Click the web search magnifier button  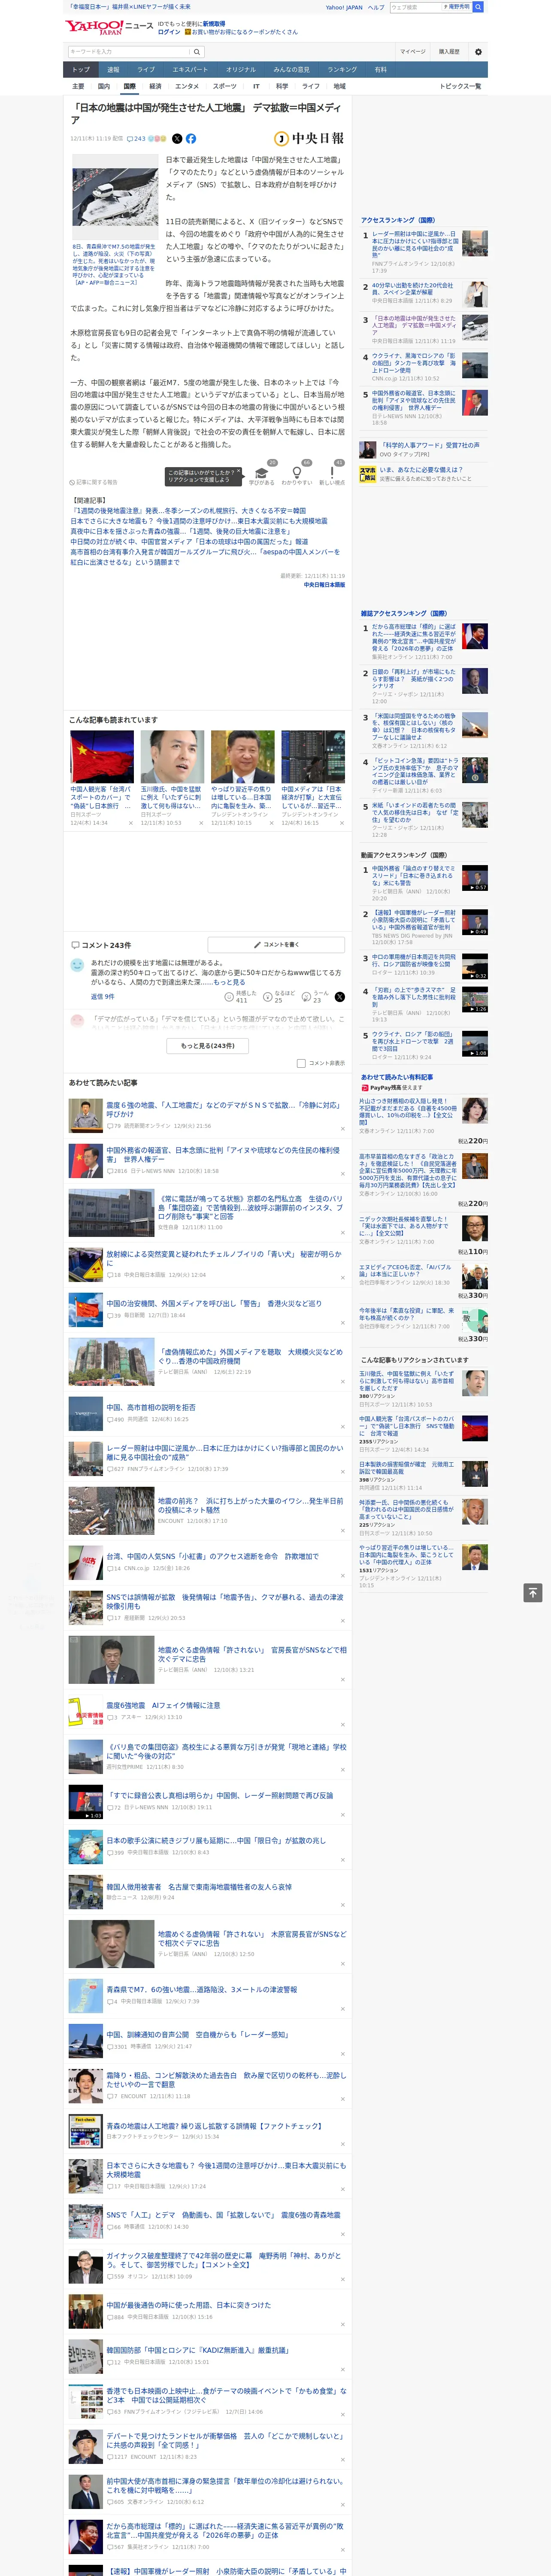[x=478, y=7]
